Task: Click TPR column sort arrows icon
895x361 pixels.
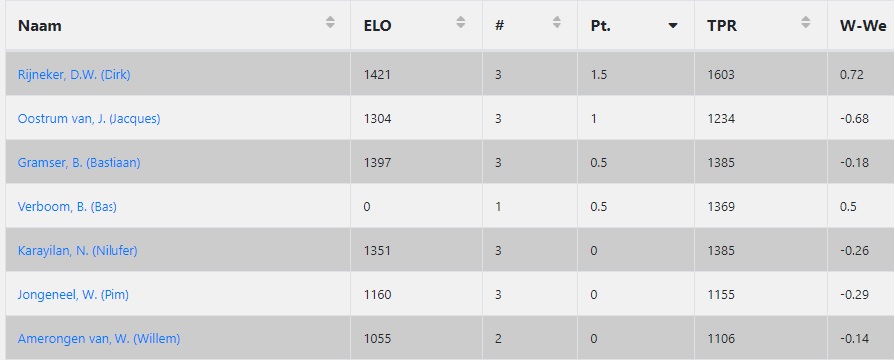Action: (805, 22)
